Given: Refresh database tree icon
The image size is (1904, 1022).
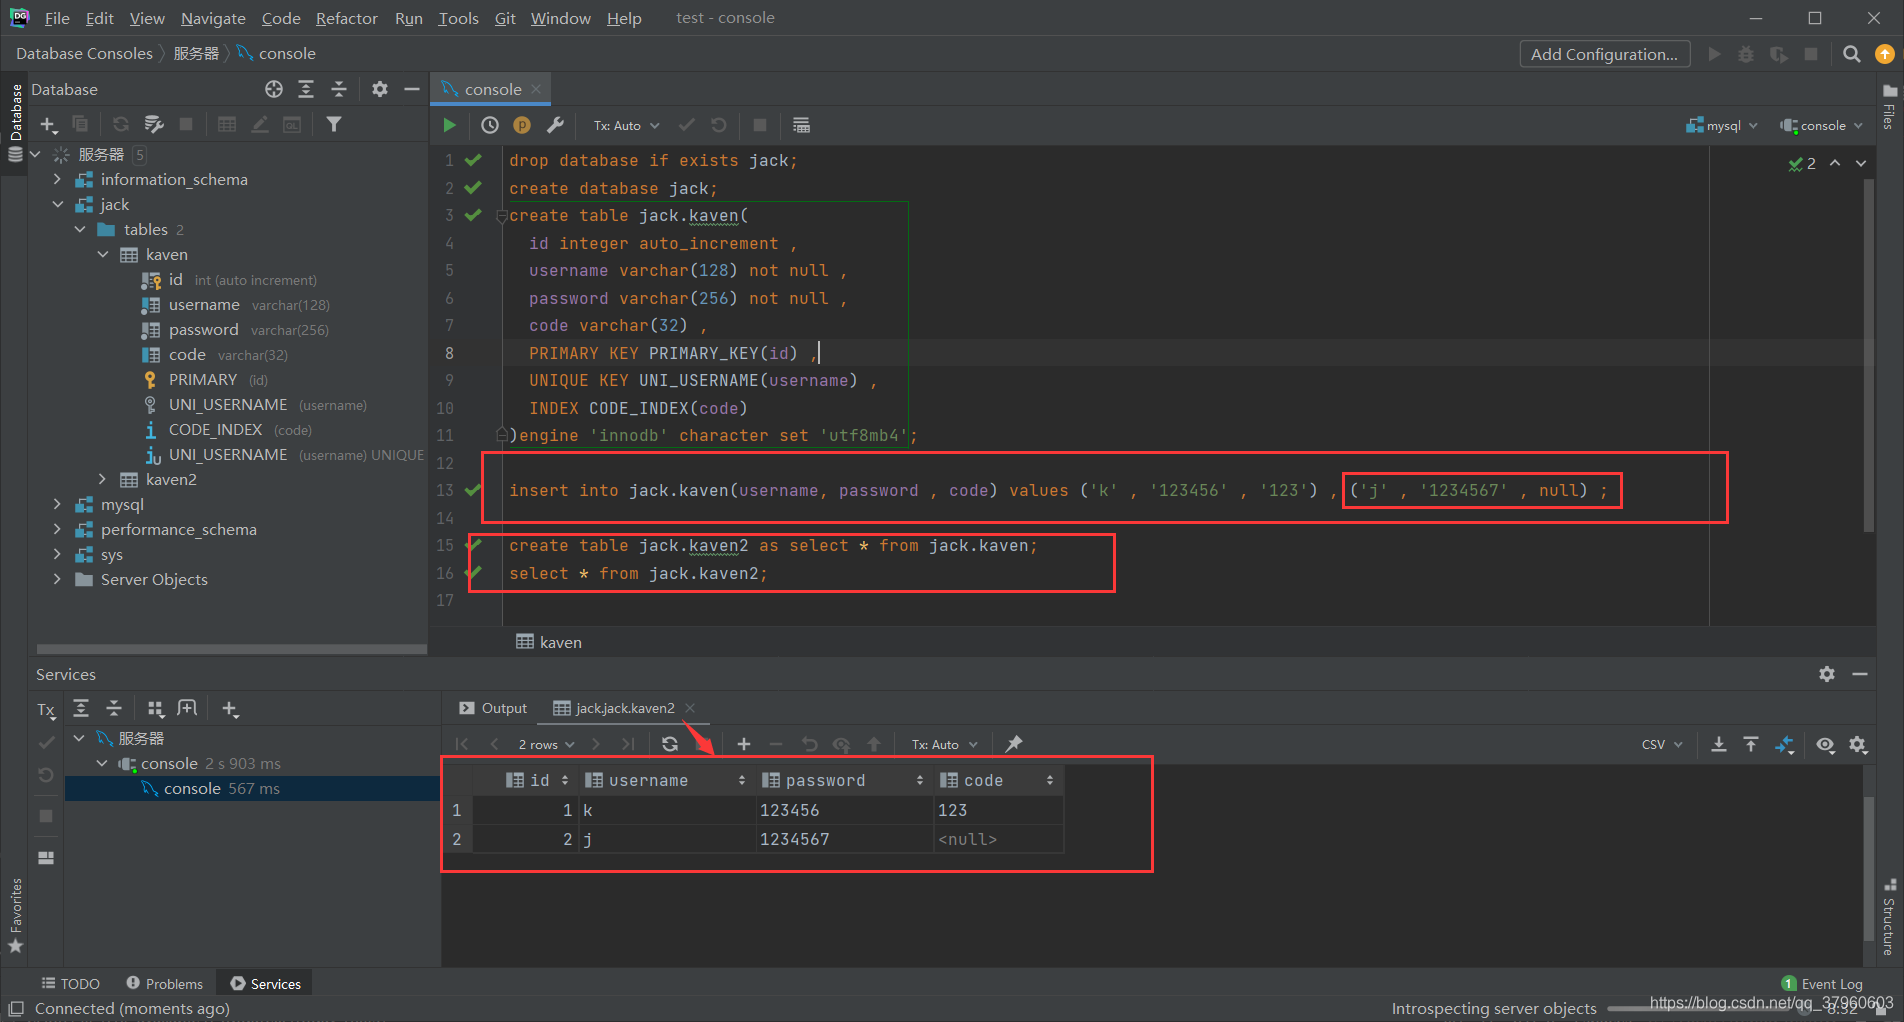Looking at the screenshot, I should pyautogui.click(x=121, y=124).
